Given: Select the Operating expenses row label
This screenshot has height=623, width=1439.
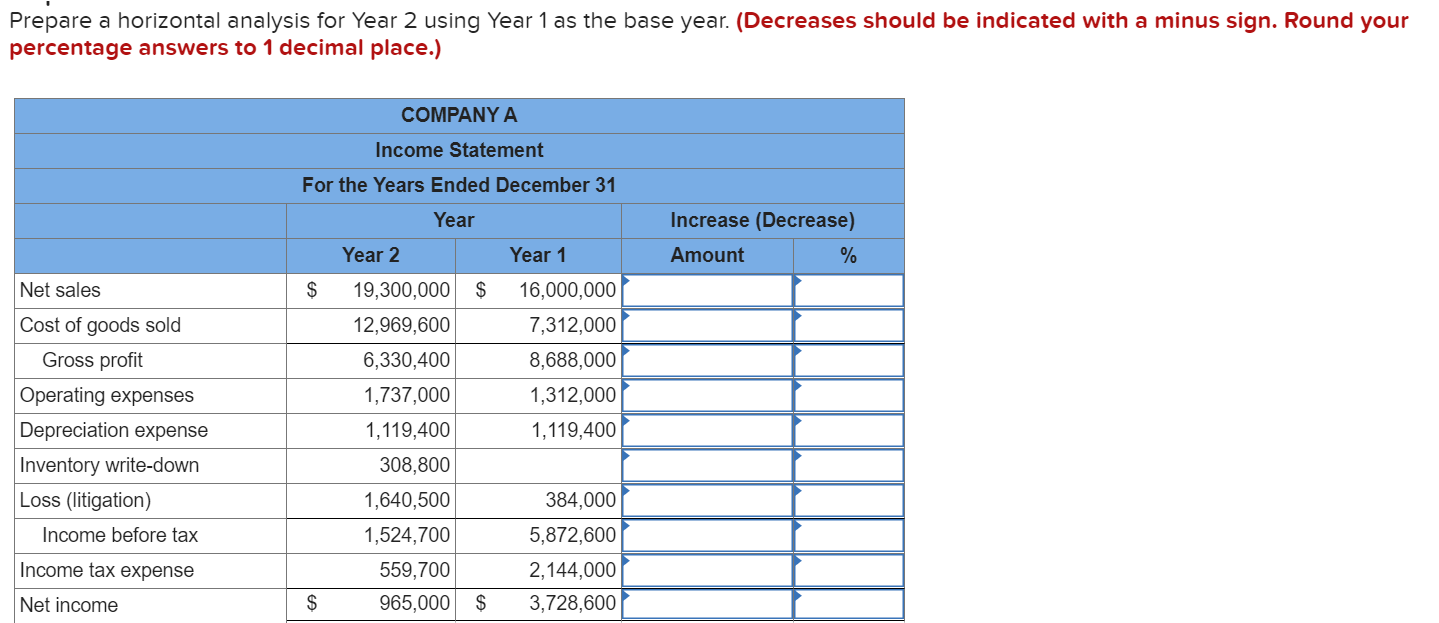Looking at the screenshot, I should 107,395.
